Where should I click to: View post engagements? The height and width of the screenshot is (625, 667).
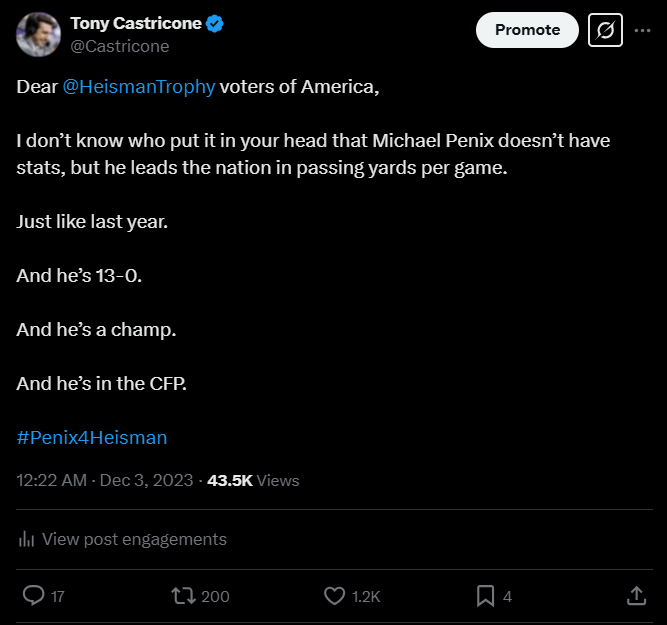(134, 539)
